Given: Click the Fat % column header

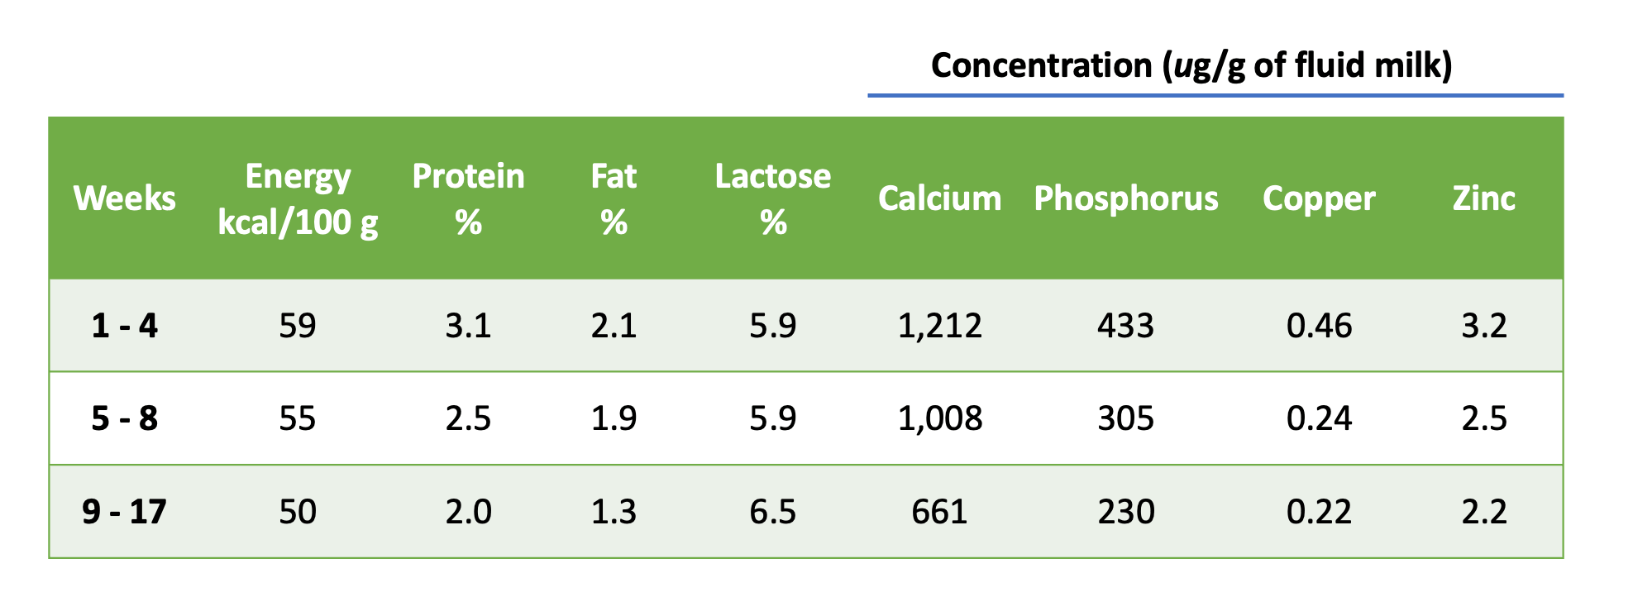Looking at the screenshot, I should (613, 198).
